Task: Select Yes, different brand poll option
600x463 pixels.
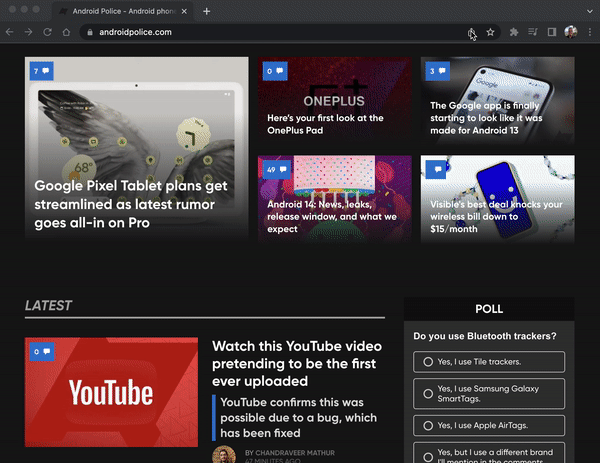Action: [489, 454]
